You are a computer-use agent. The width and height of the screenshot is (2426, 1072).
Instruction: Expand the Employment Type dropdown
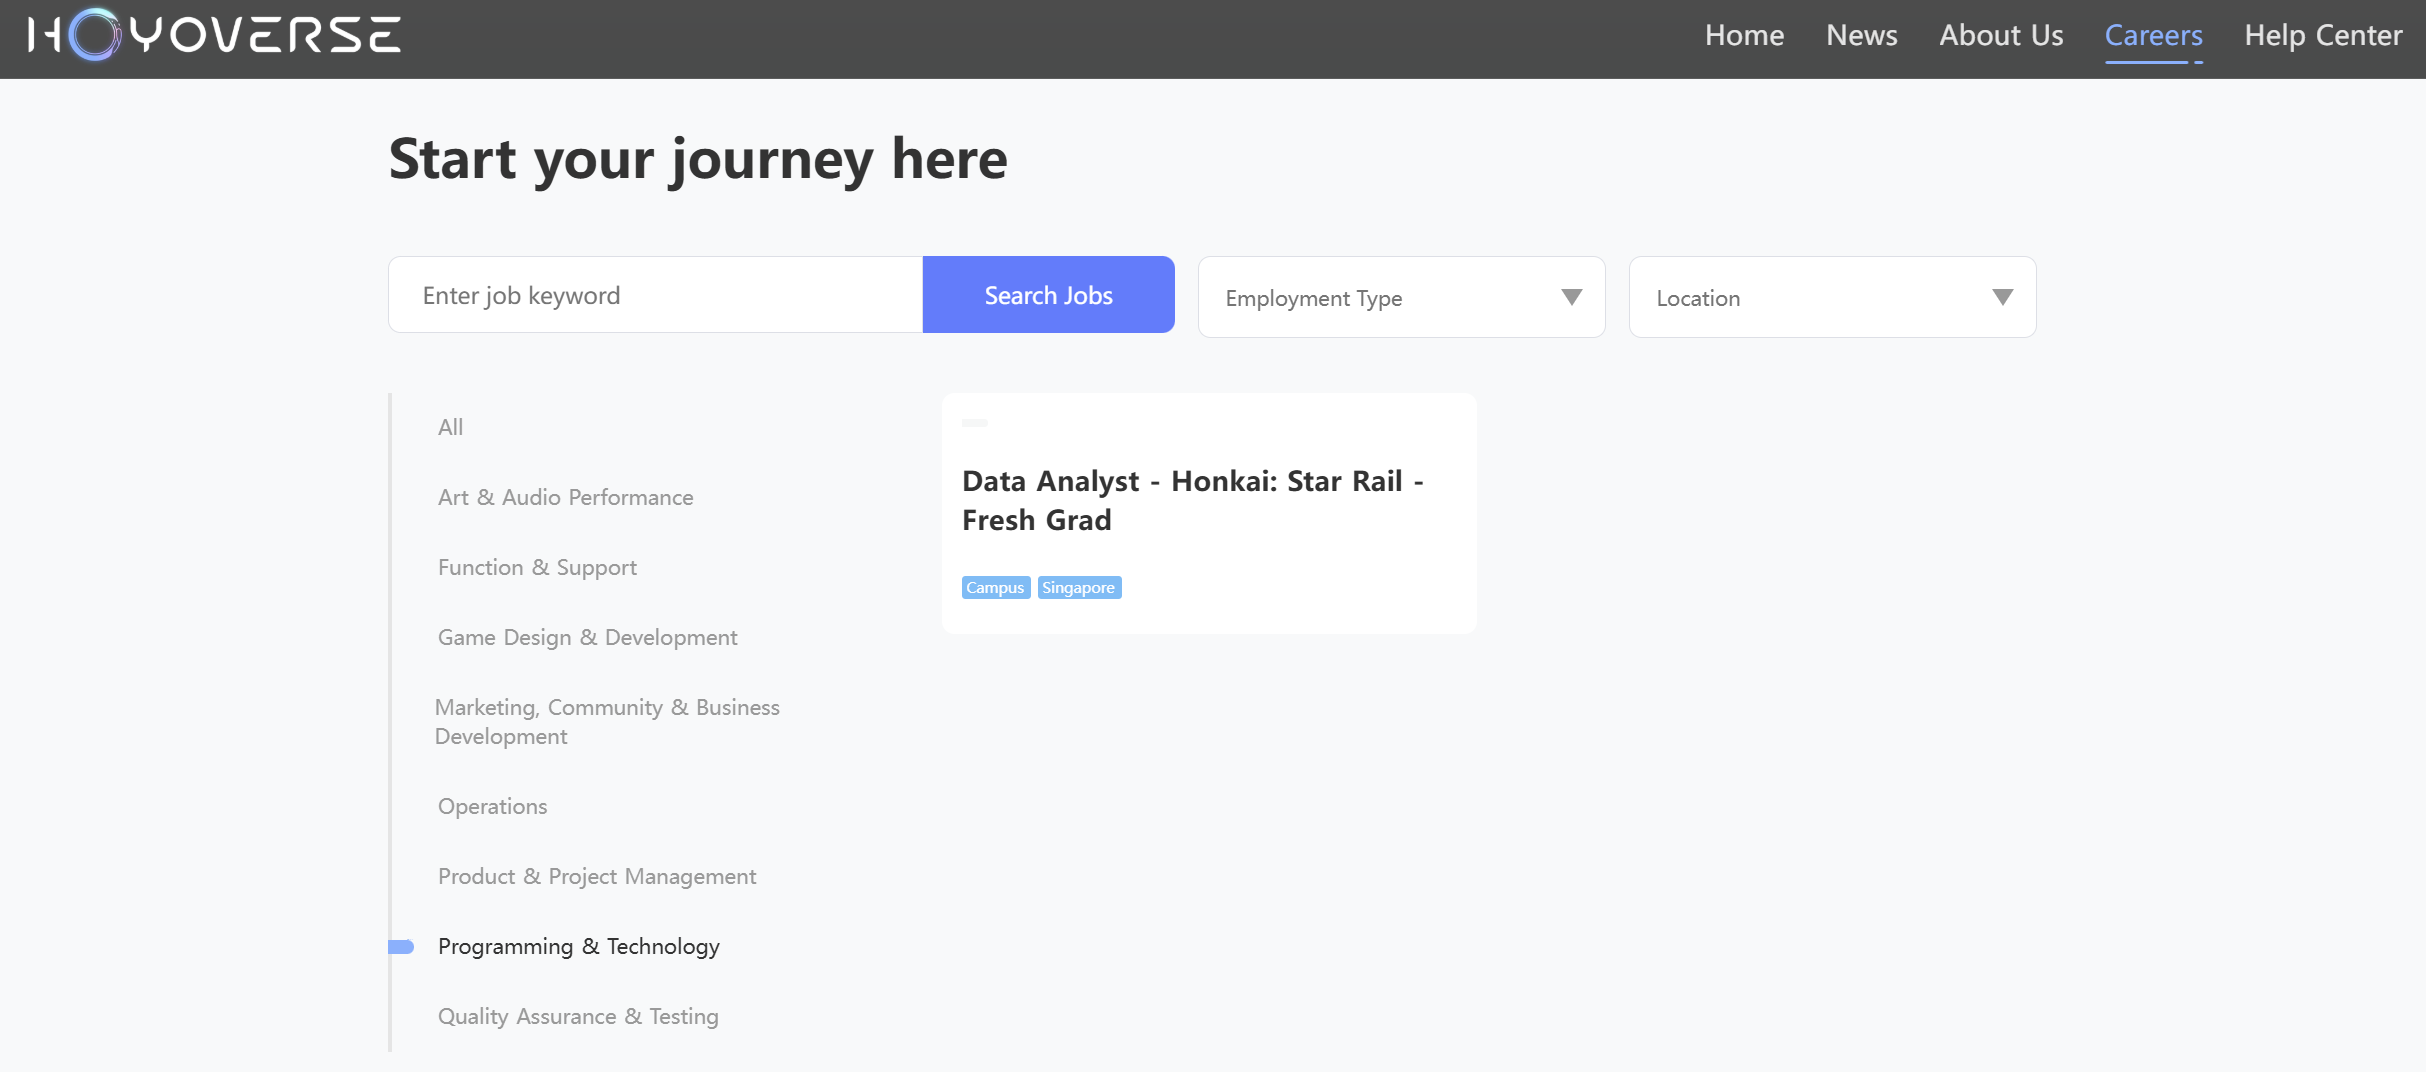1401,297
